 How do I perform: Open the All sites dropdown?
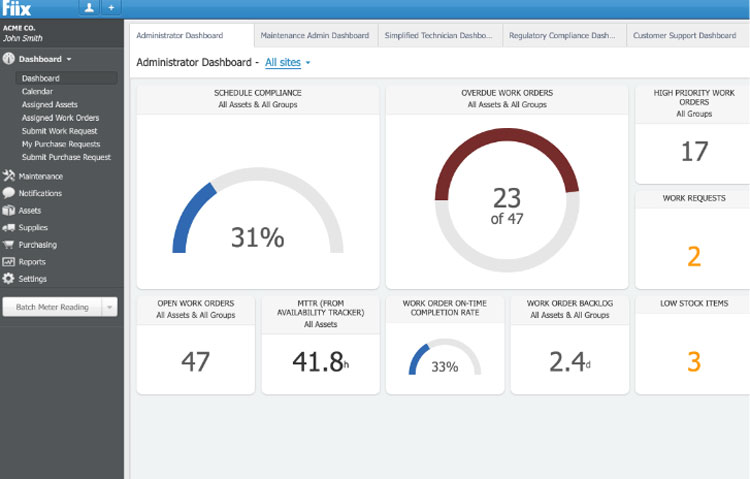pos(287,63)
